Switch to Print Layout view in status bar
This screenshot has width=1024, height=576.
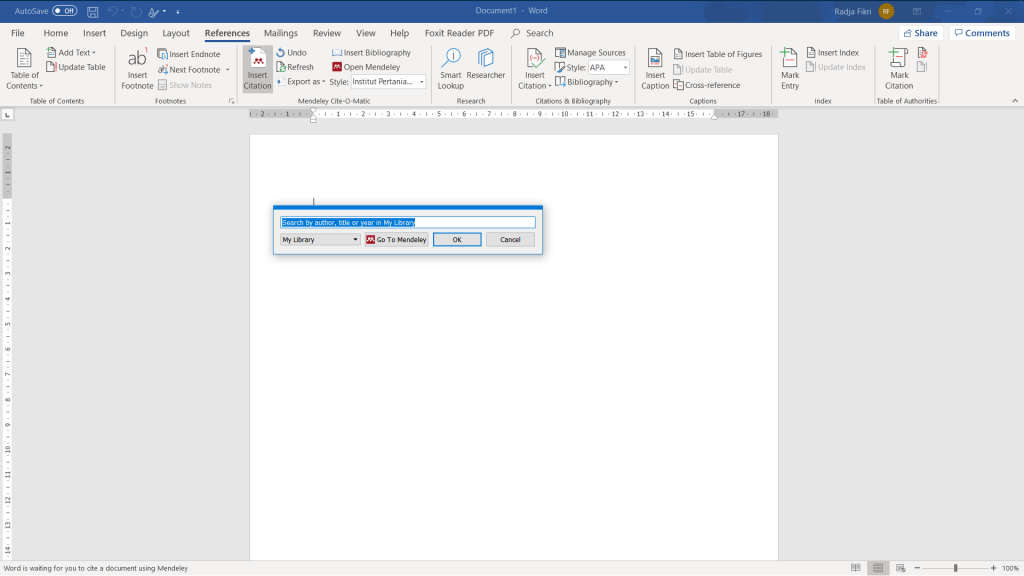(878, 568)
